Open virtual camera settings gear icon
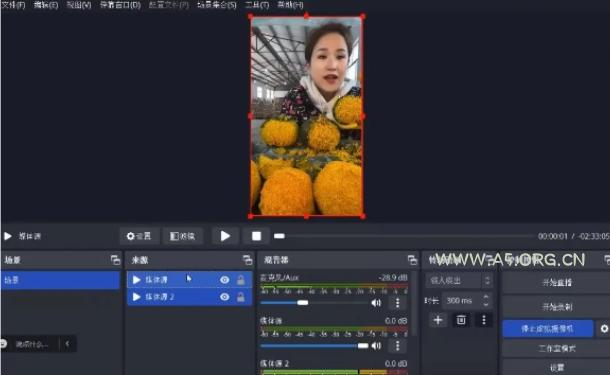The image size is (610, 375). (604, 329)
